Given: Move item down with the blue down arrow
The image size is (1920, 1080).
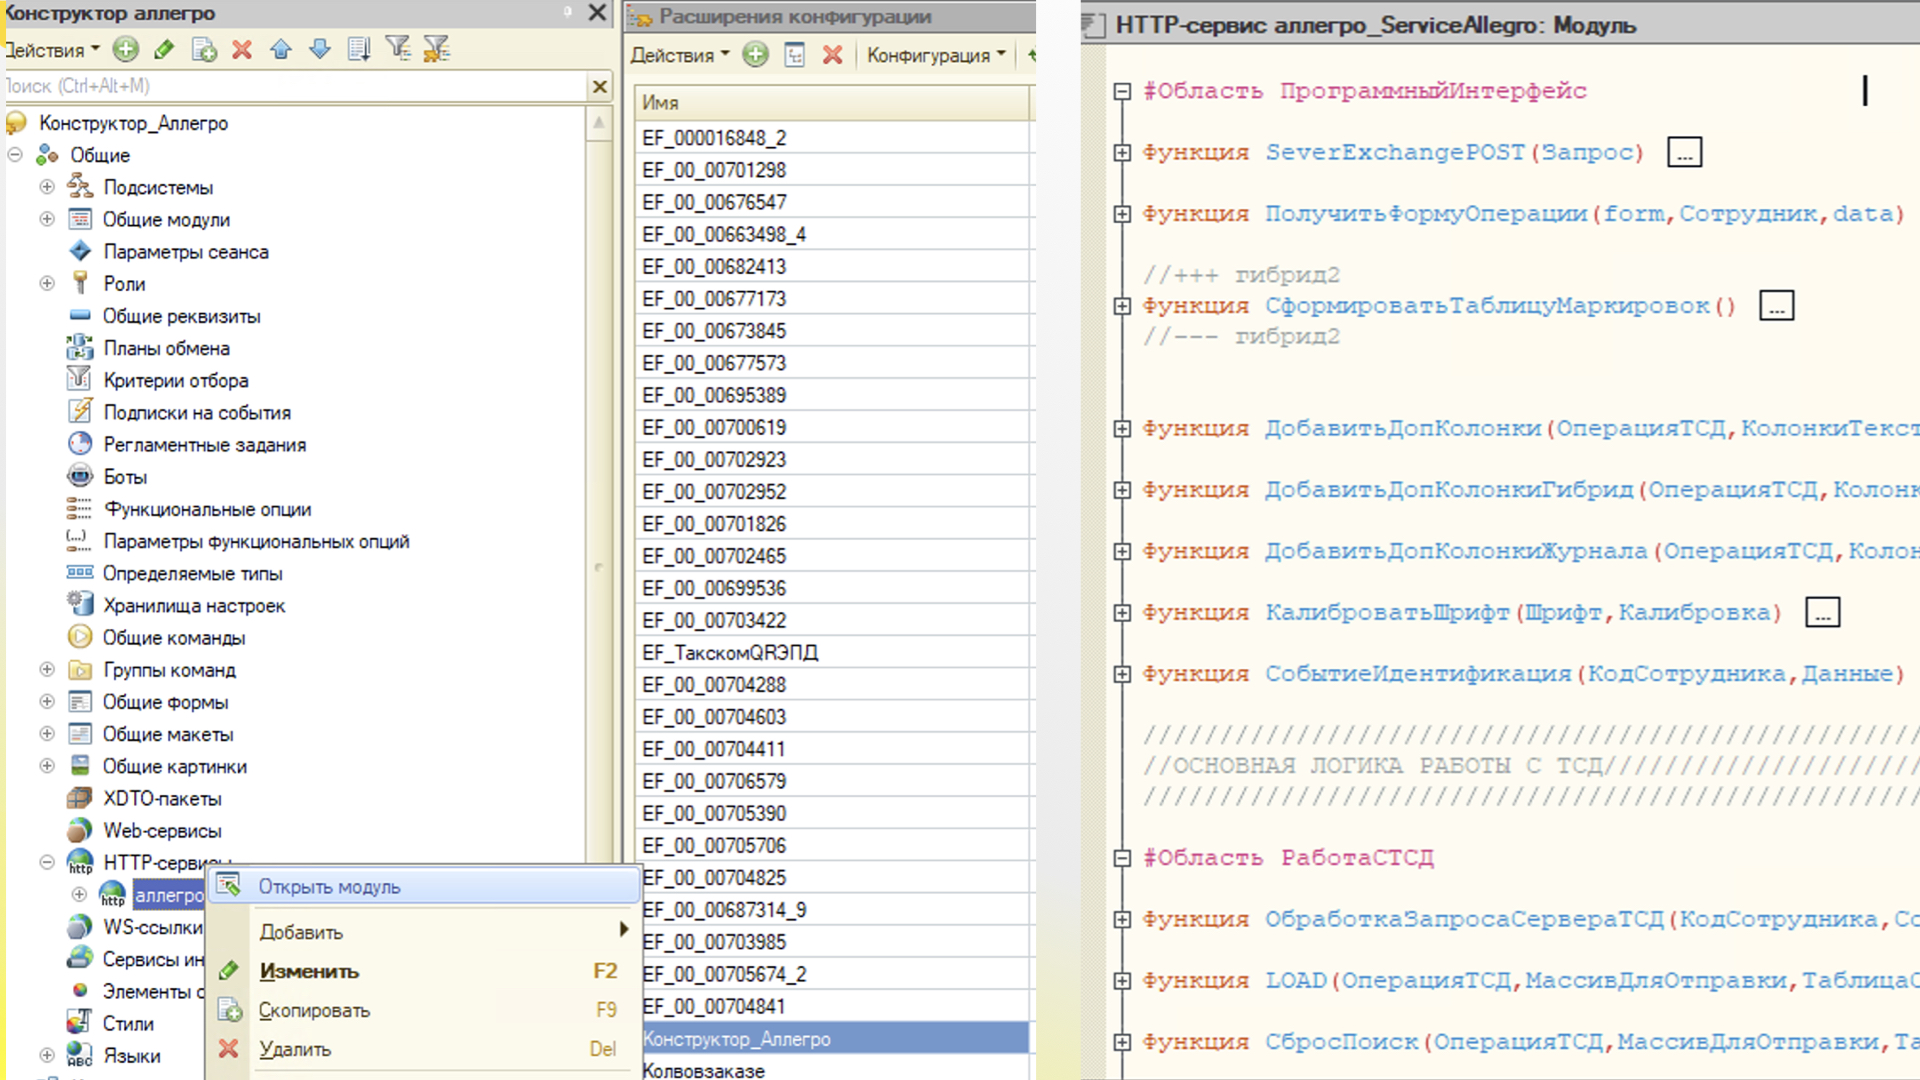Looking at the screenshot, I should pyautogui.click(x=320, y=49).
